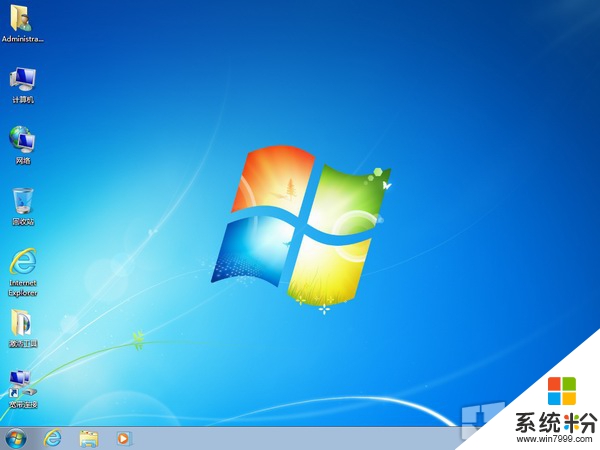Launch Internet Explorer from the taskbar
This screenshot has height=450, width=600.
(52, 438)
